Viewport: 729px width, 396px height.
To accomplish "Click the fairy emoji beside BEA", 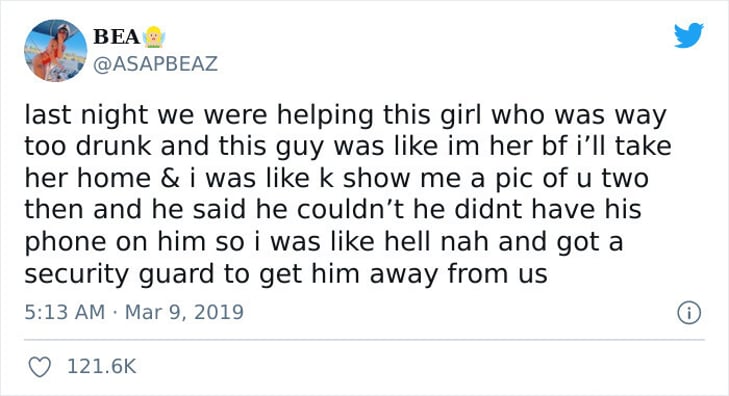I will coord(153,37).
